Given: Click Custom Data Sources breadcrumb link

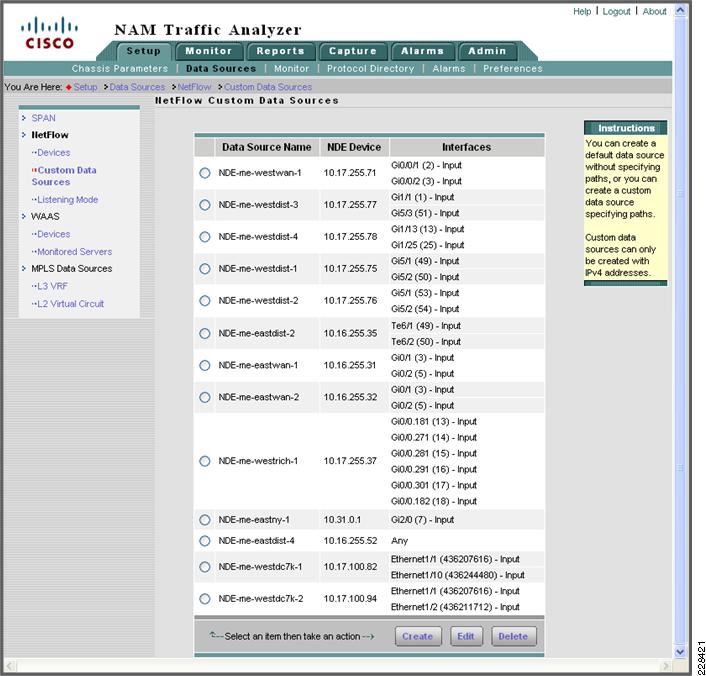Looking at the screenshot, I should [268, 87].
